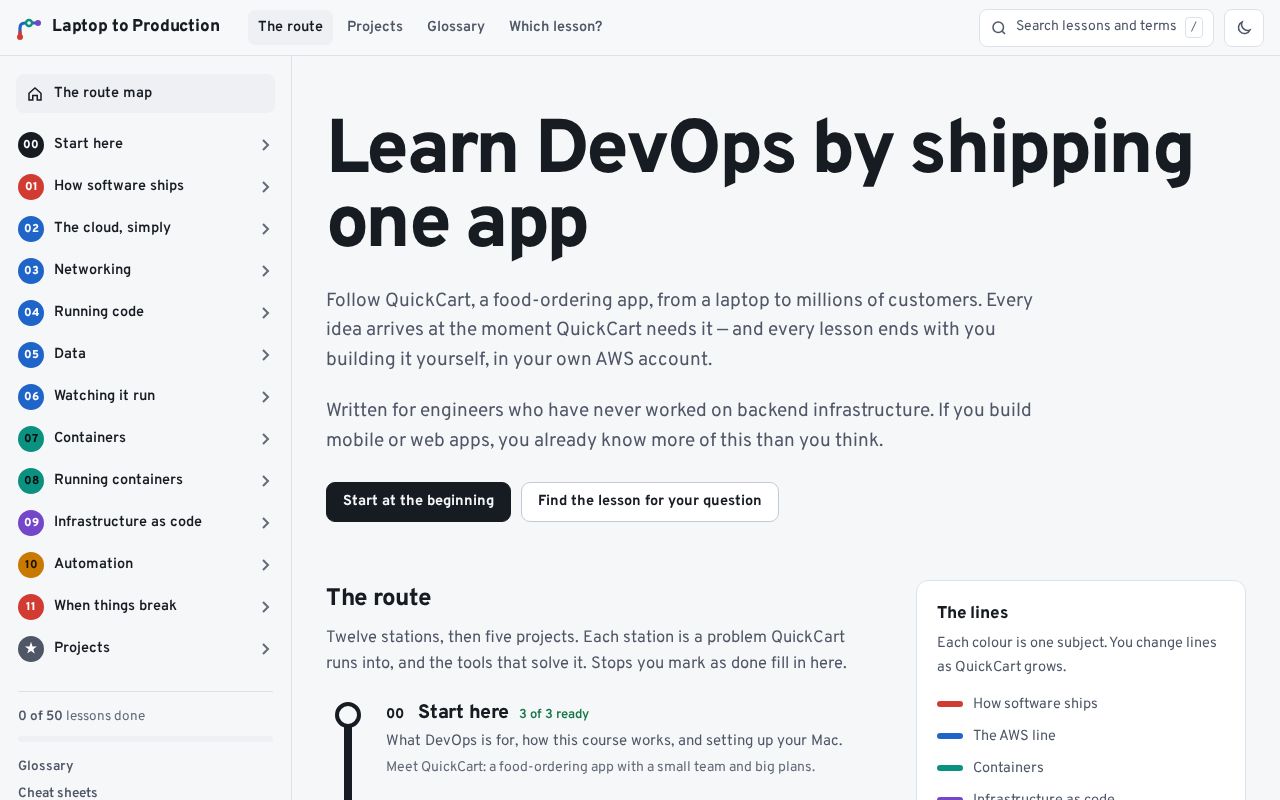The width and height of the screenshot is (1280, 800).
Task: Click the teal Containers line swatch
Action: [x=950, y=768]
